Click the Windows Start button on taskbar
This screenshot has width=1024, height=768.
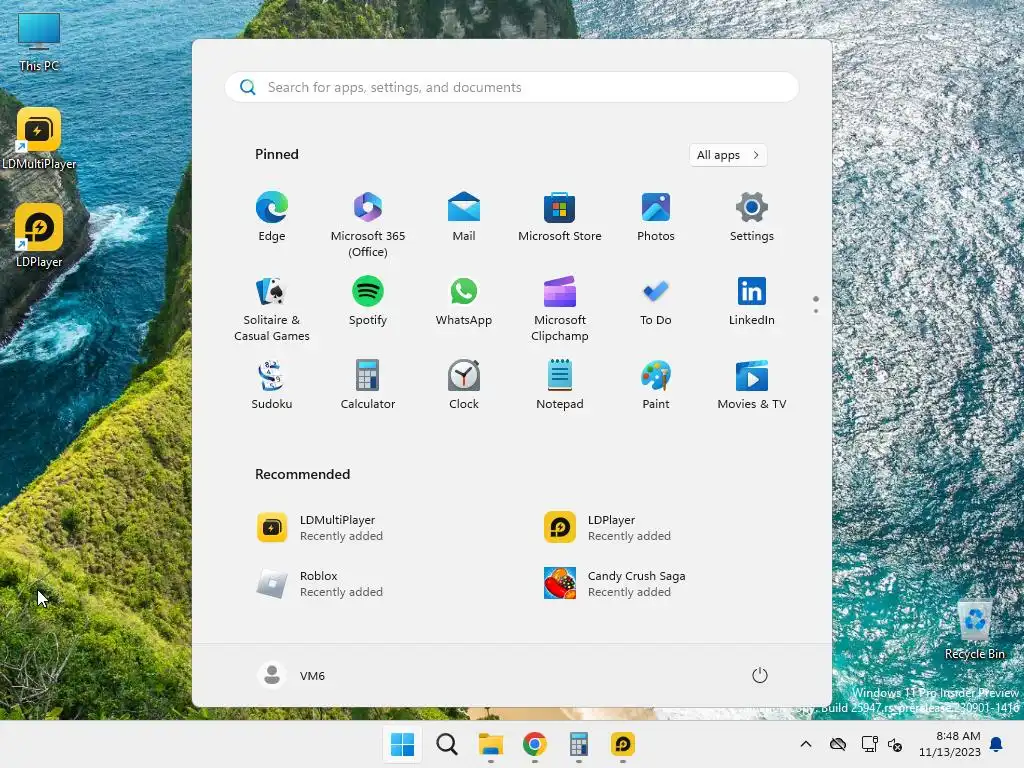pos(402,744)
